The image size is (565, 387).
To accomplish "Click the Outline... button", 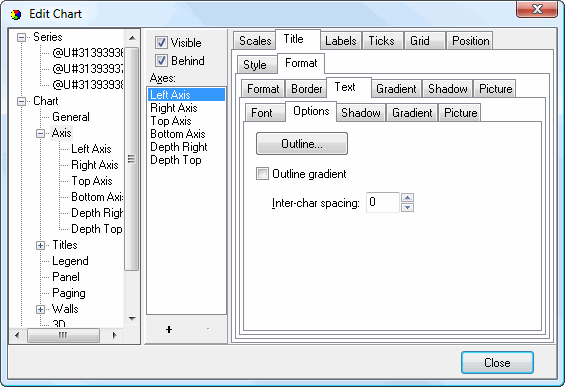I will 302,144.
